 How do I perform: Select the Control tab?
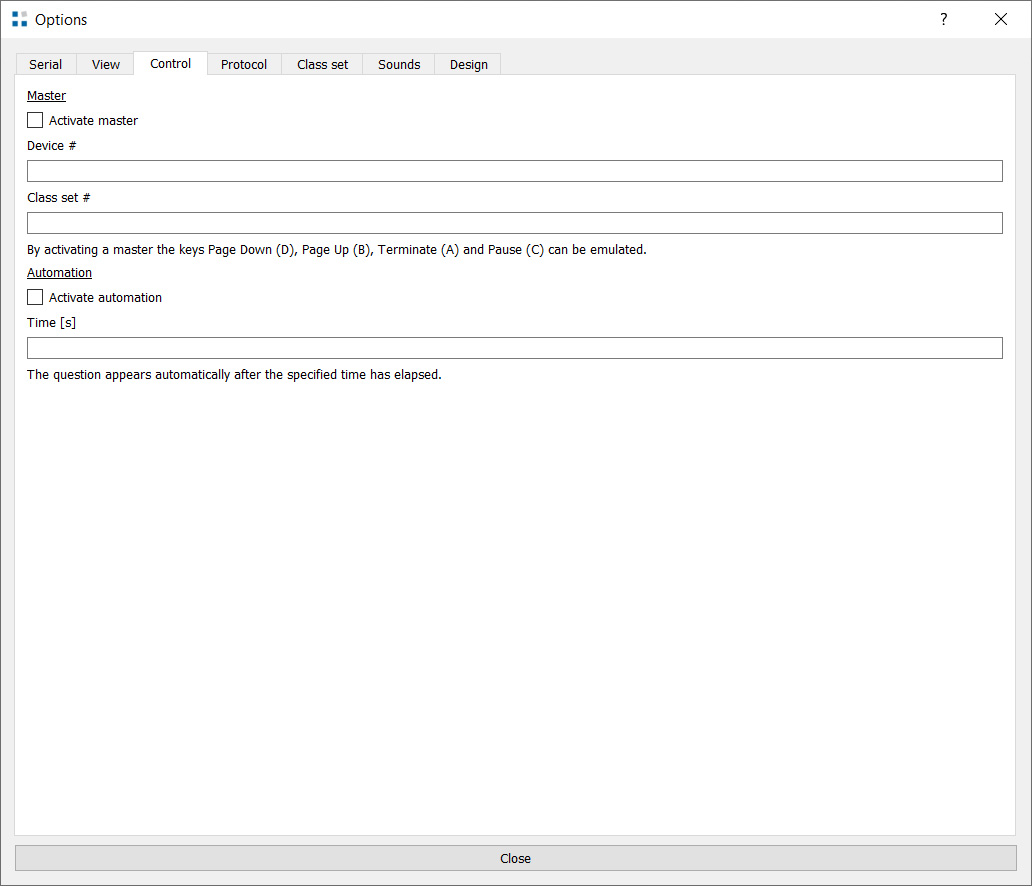171,63
